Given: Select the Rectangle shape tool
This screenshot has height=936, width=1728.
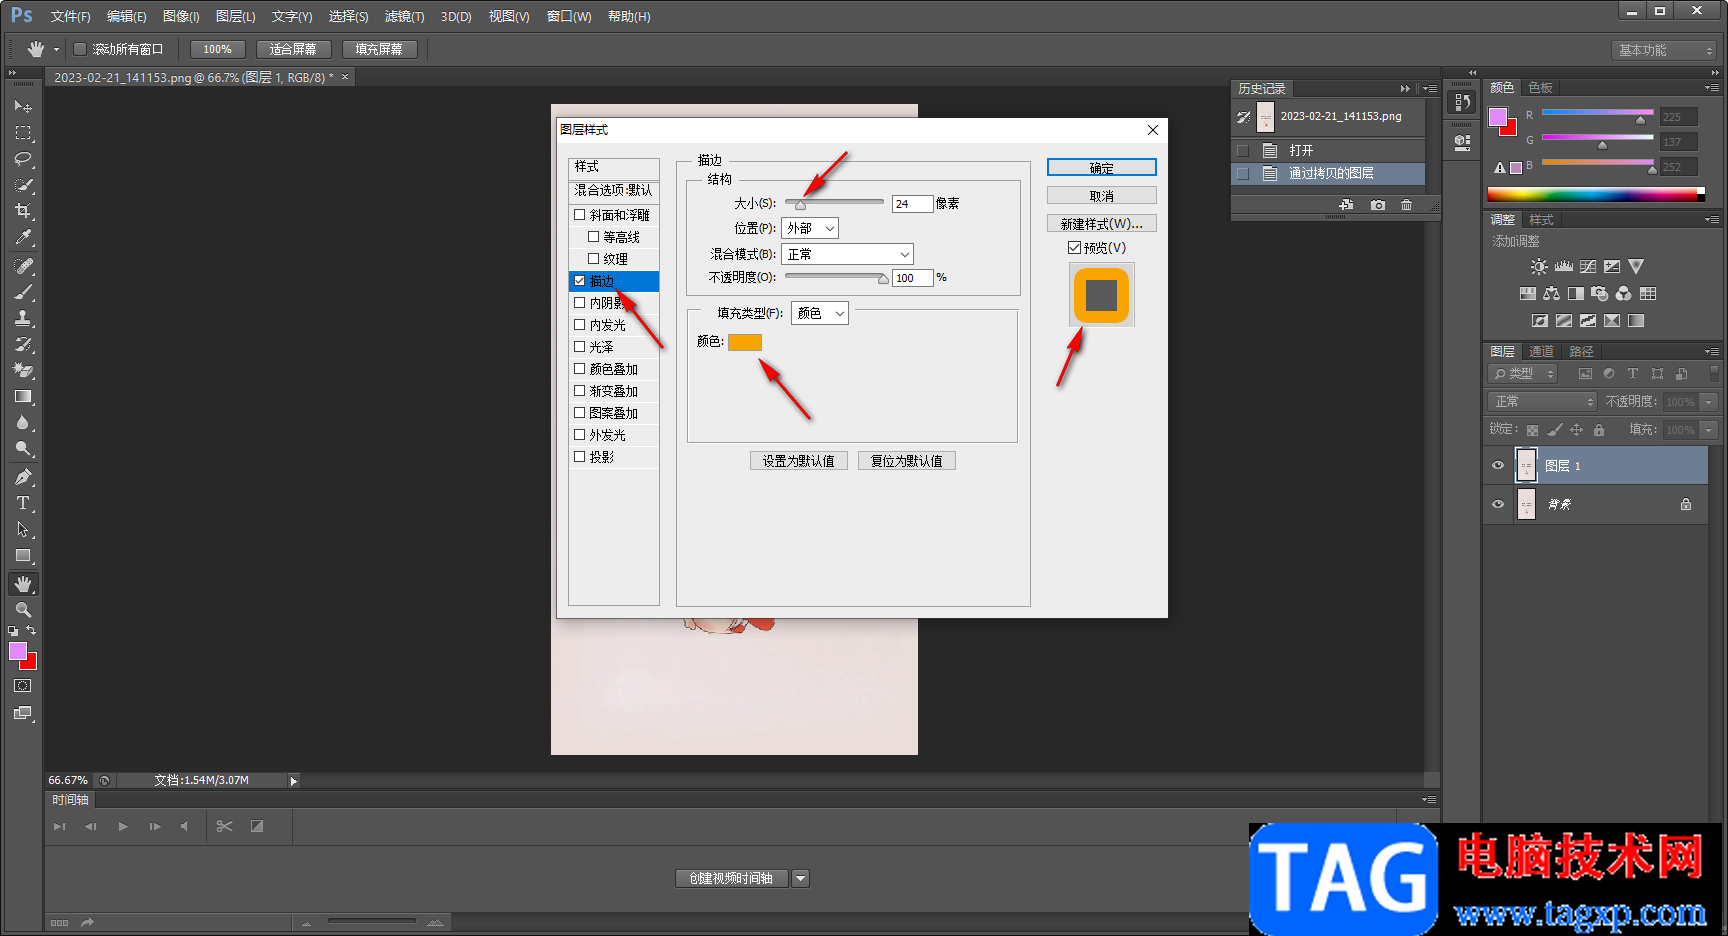Looking at the screenshot, I should pyautogui.click(x=23, y=555).
